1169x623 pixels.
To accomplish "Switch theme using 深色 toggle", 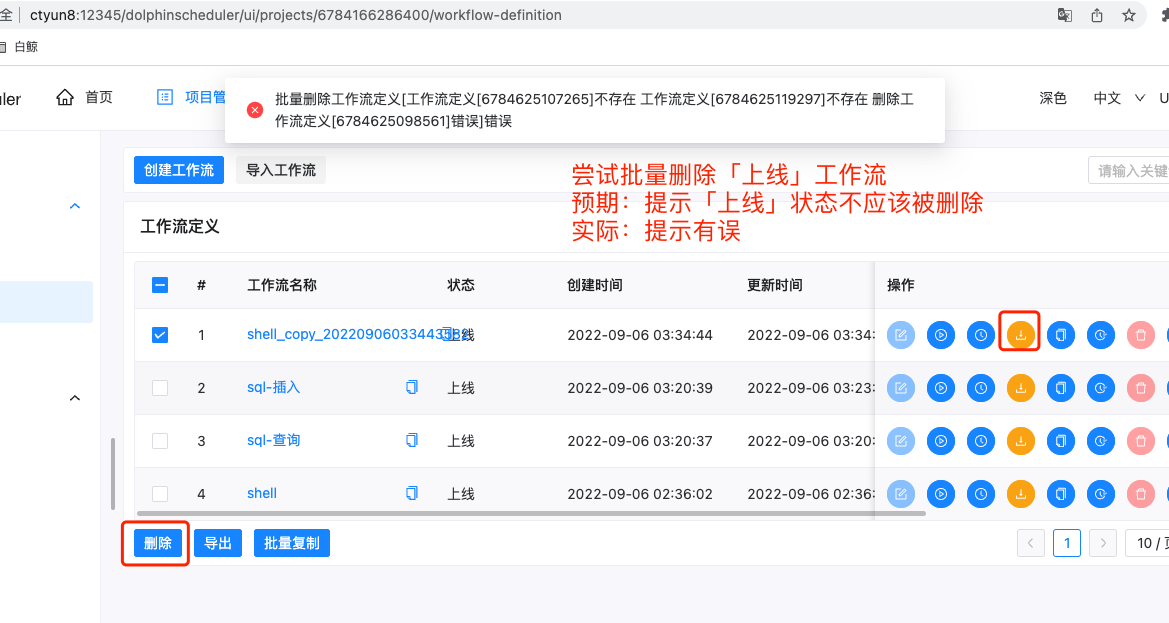I will [x=1053, y=98].
